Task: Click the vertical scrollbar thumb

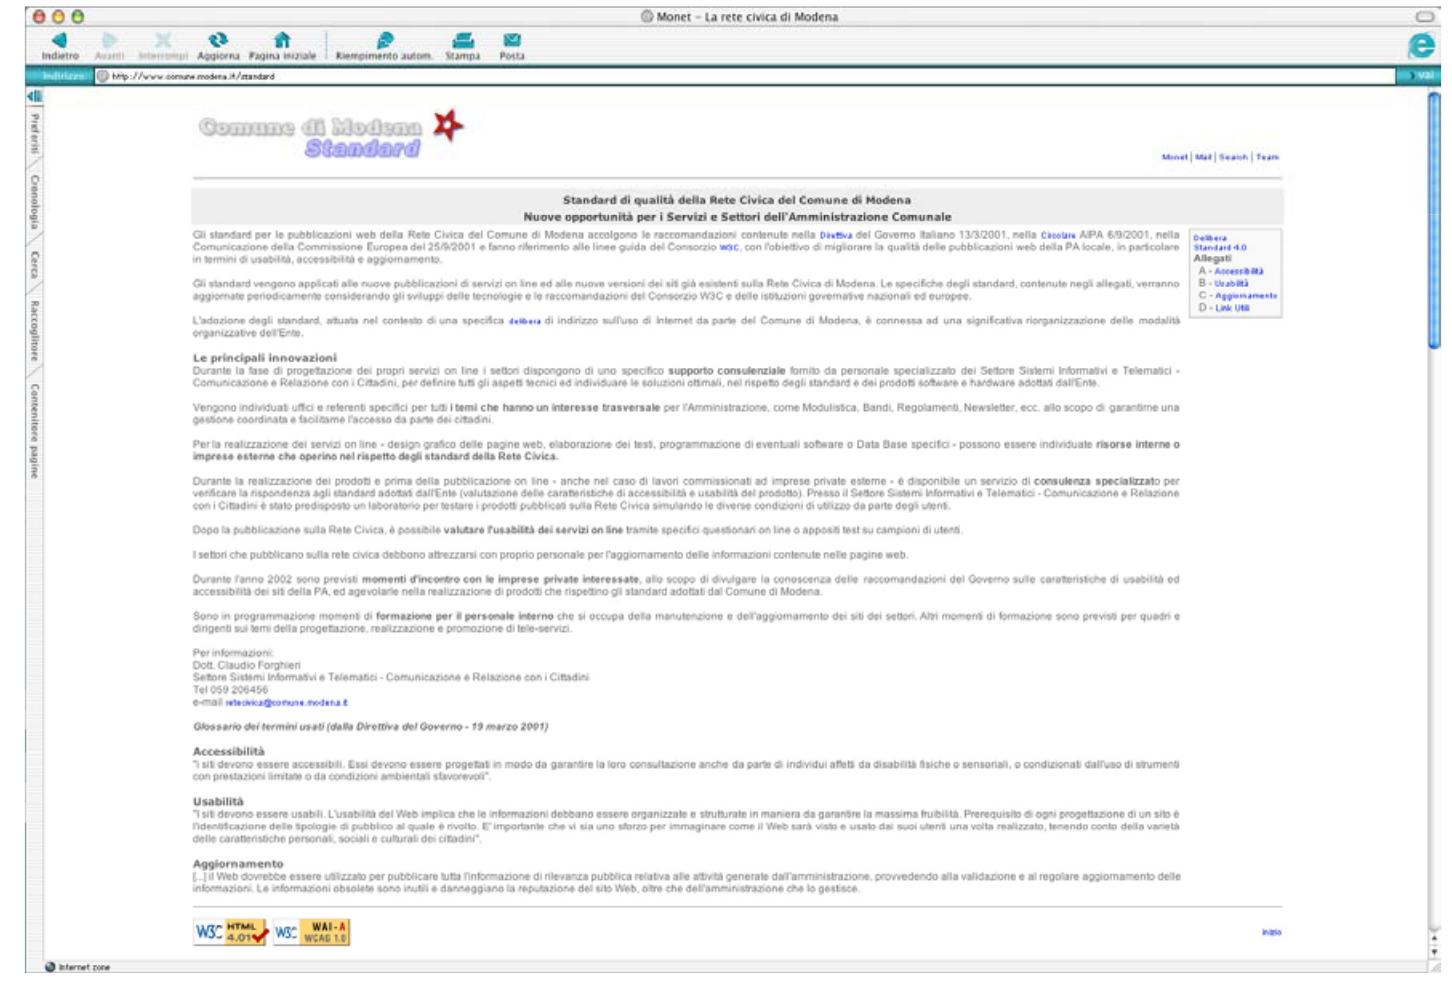Action: (1434, 220)
